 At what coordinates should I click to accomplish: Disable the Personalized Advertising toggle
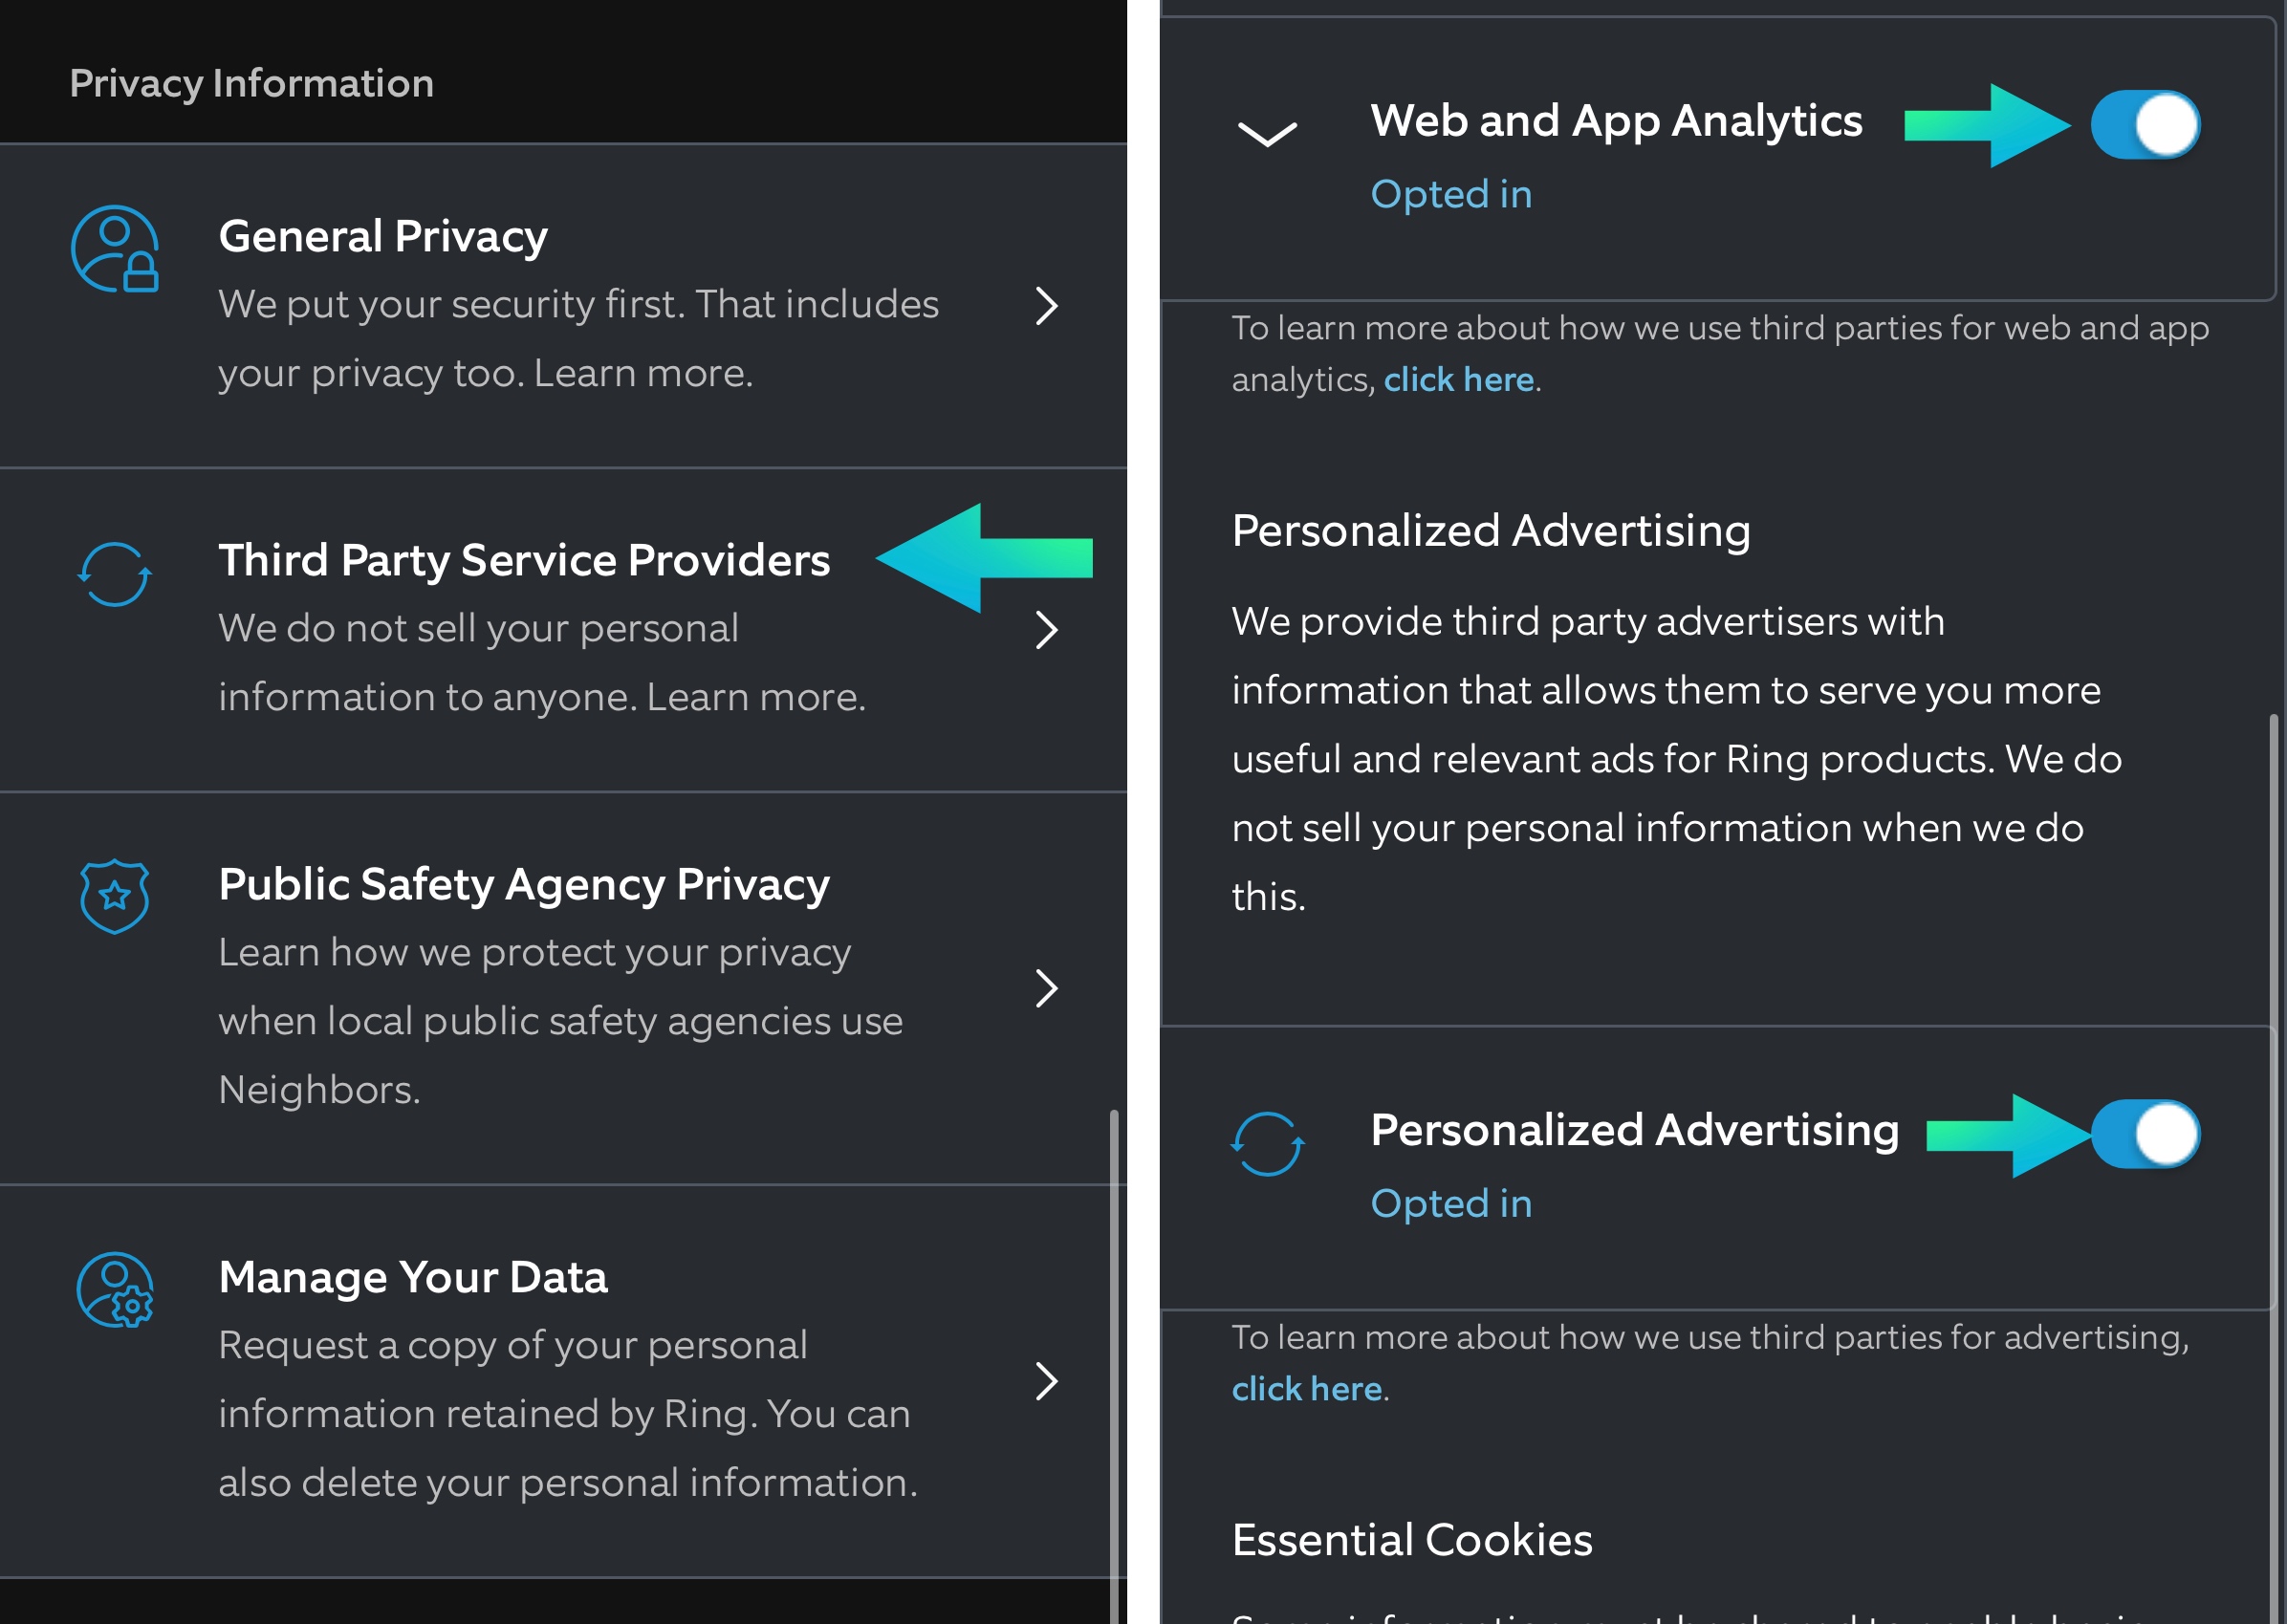pos(2144,1134)
